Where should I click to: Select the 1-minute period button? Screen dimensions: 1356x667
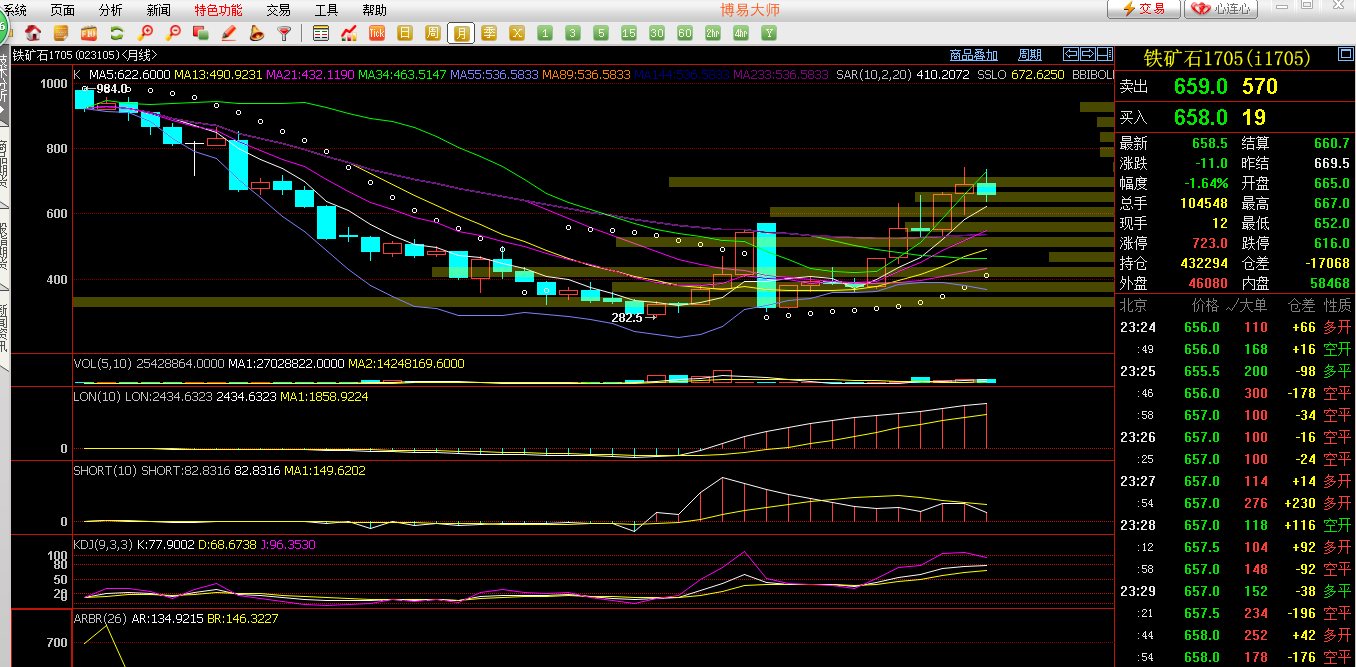[x=545, y=33]
